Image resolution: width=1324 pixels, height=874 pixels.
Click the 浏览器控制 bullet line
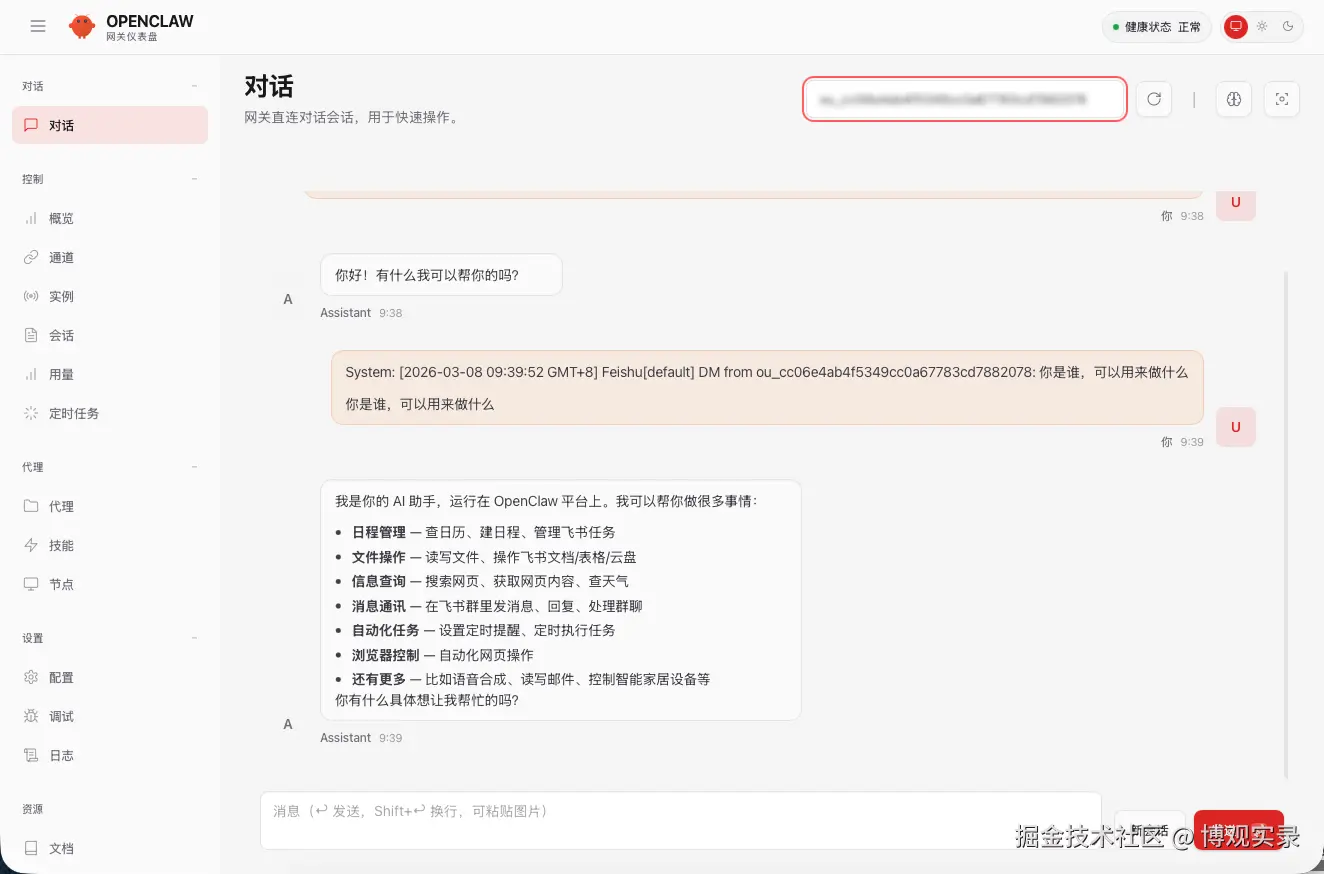tap(442, 655)
